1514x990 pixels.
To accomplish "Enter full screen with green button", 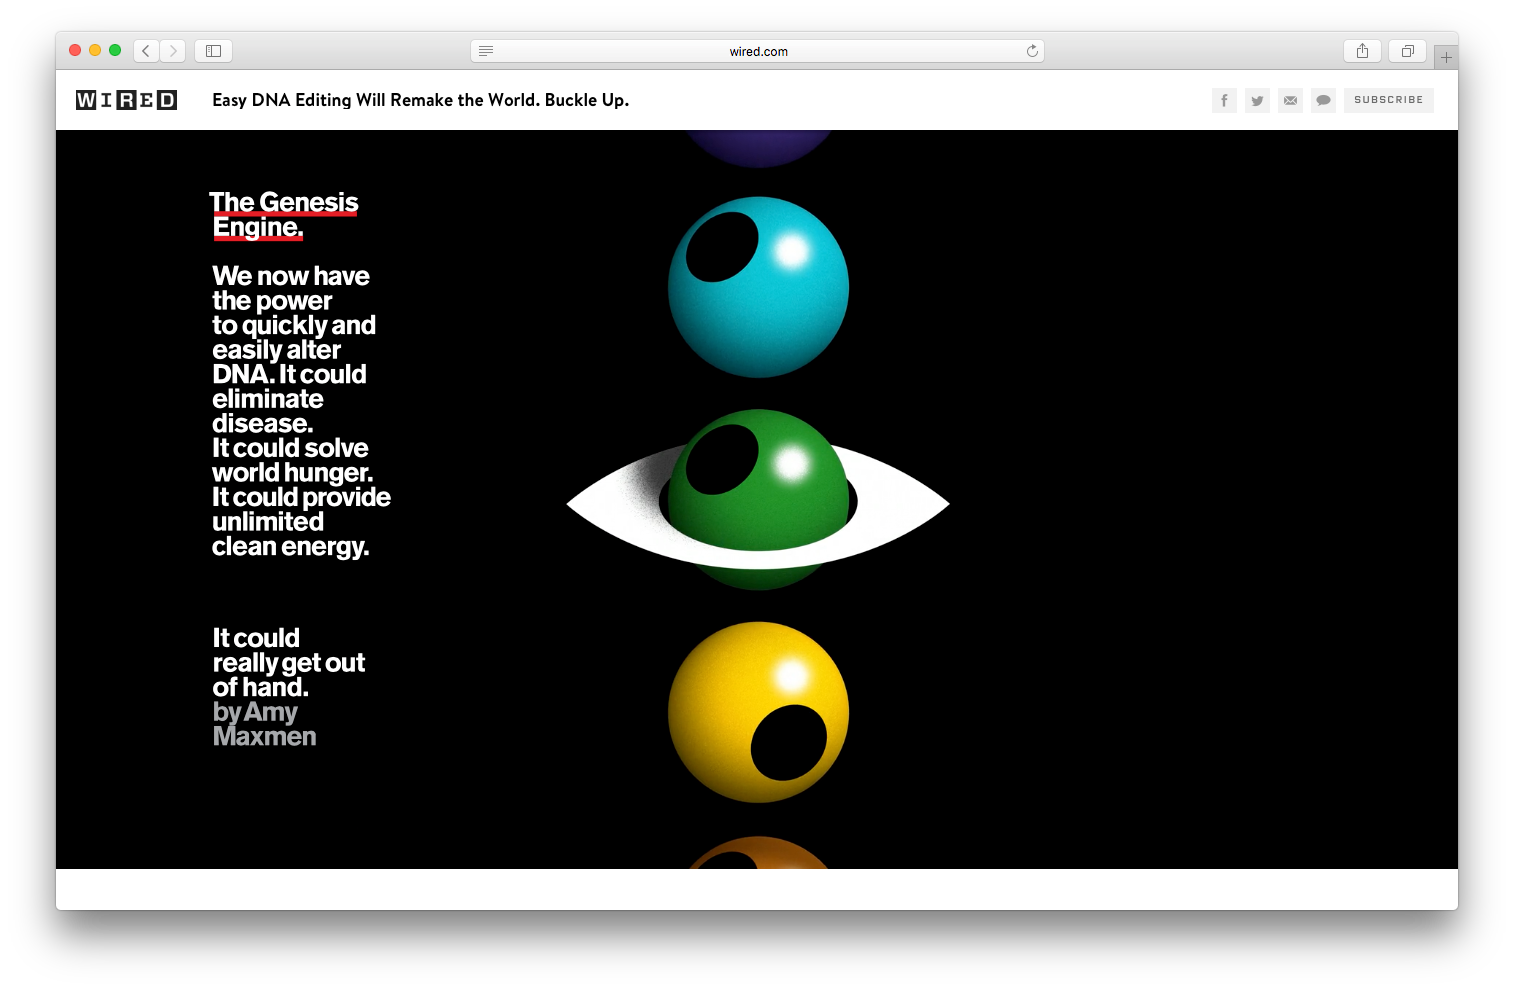I will point(115,50).
